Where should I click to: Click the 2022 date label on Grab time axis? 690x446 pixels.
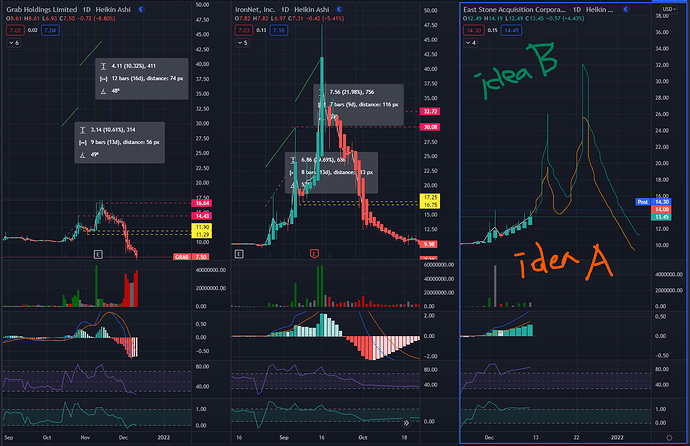[164, 437]
